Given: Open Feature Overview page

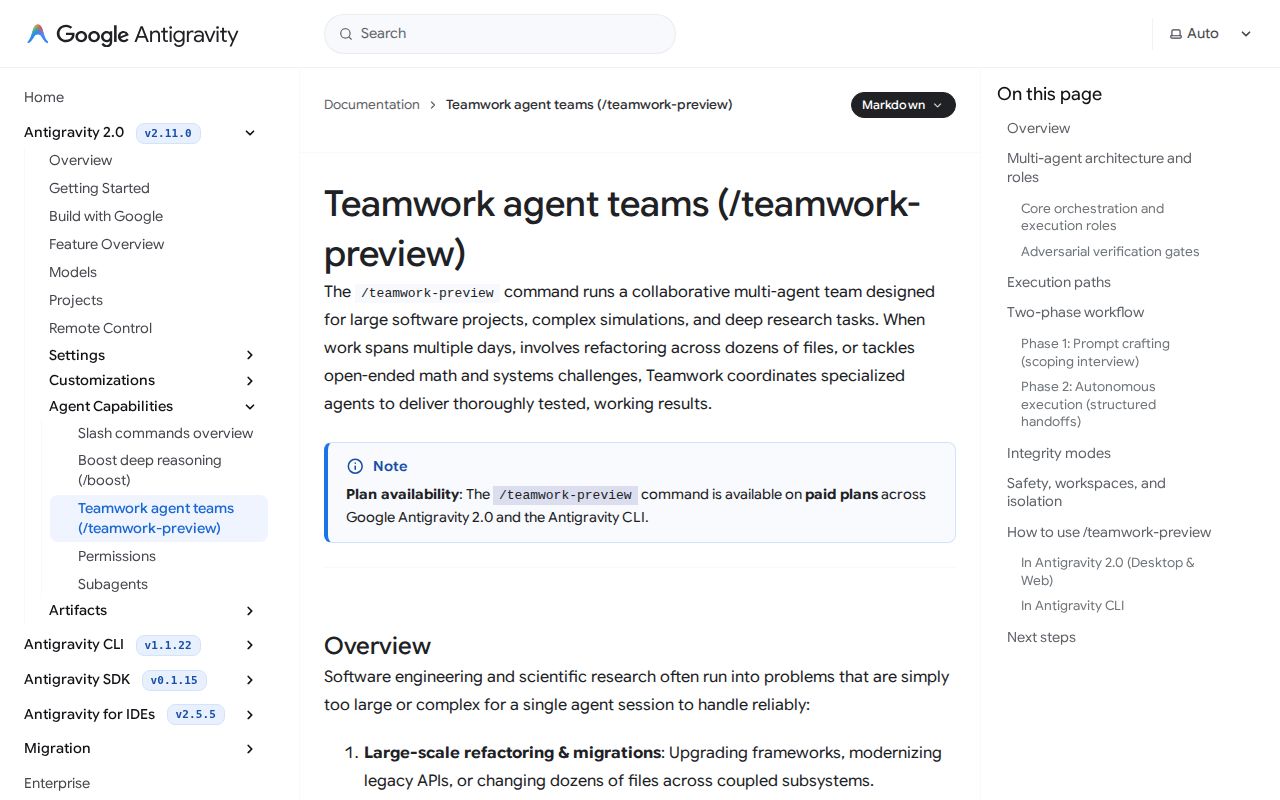Looking at the screenshot, I should pos(106,244).
